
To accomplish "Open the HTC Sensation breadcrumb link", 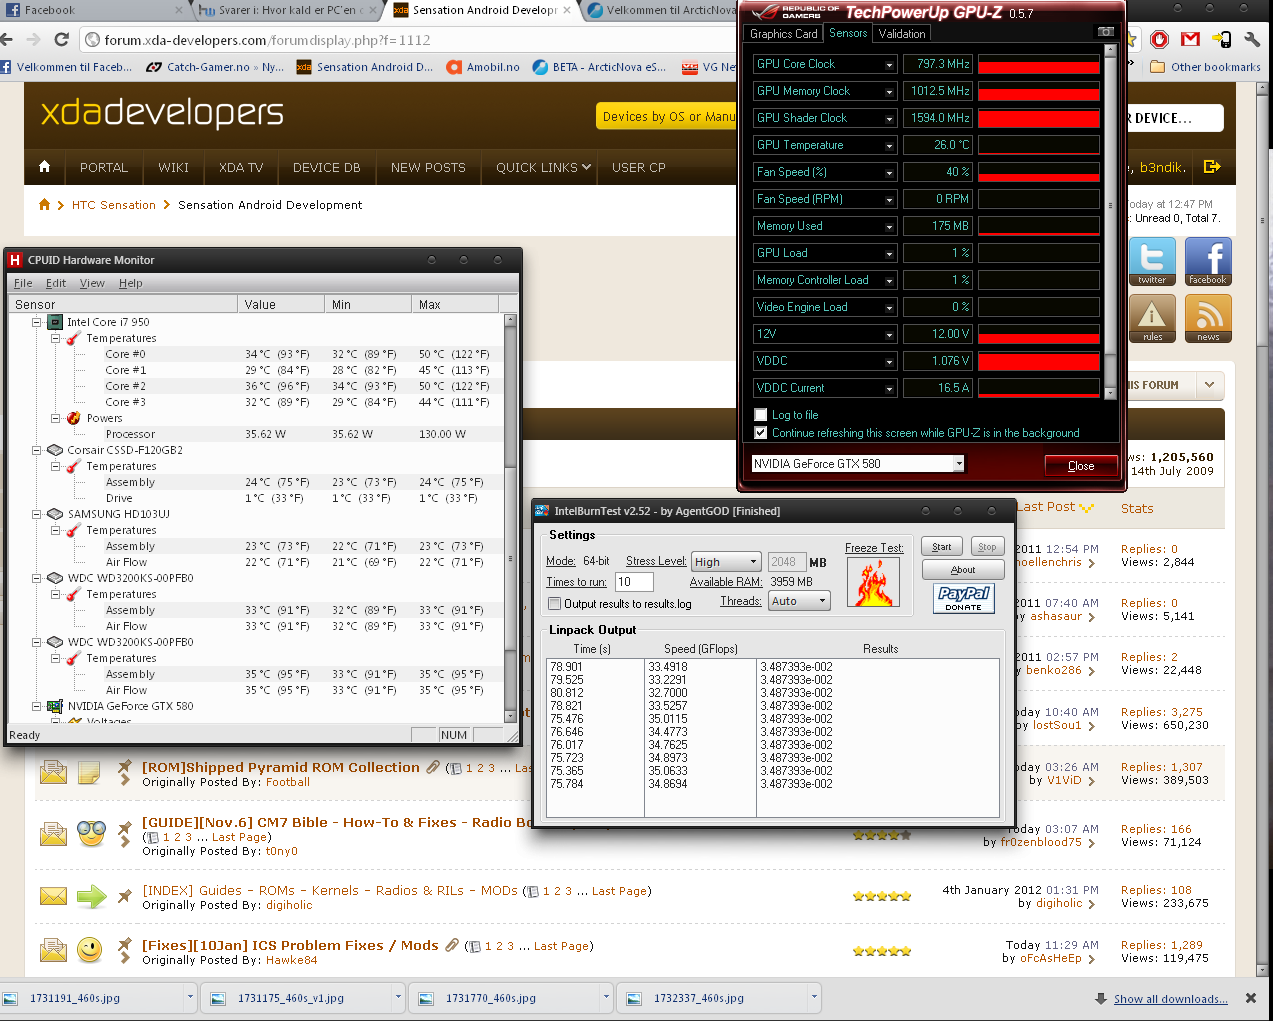I will click(114, 205).
